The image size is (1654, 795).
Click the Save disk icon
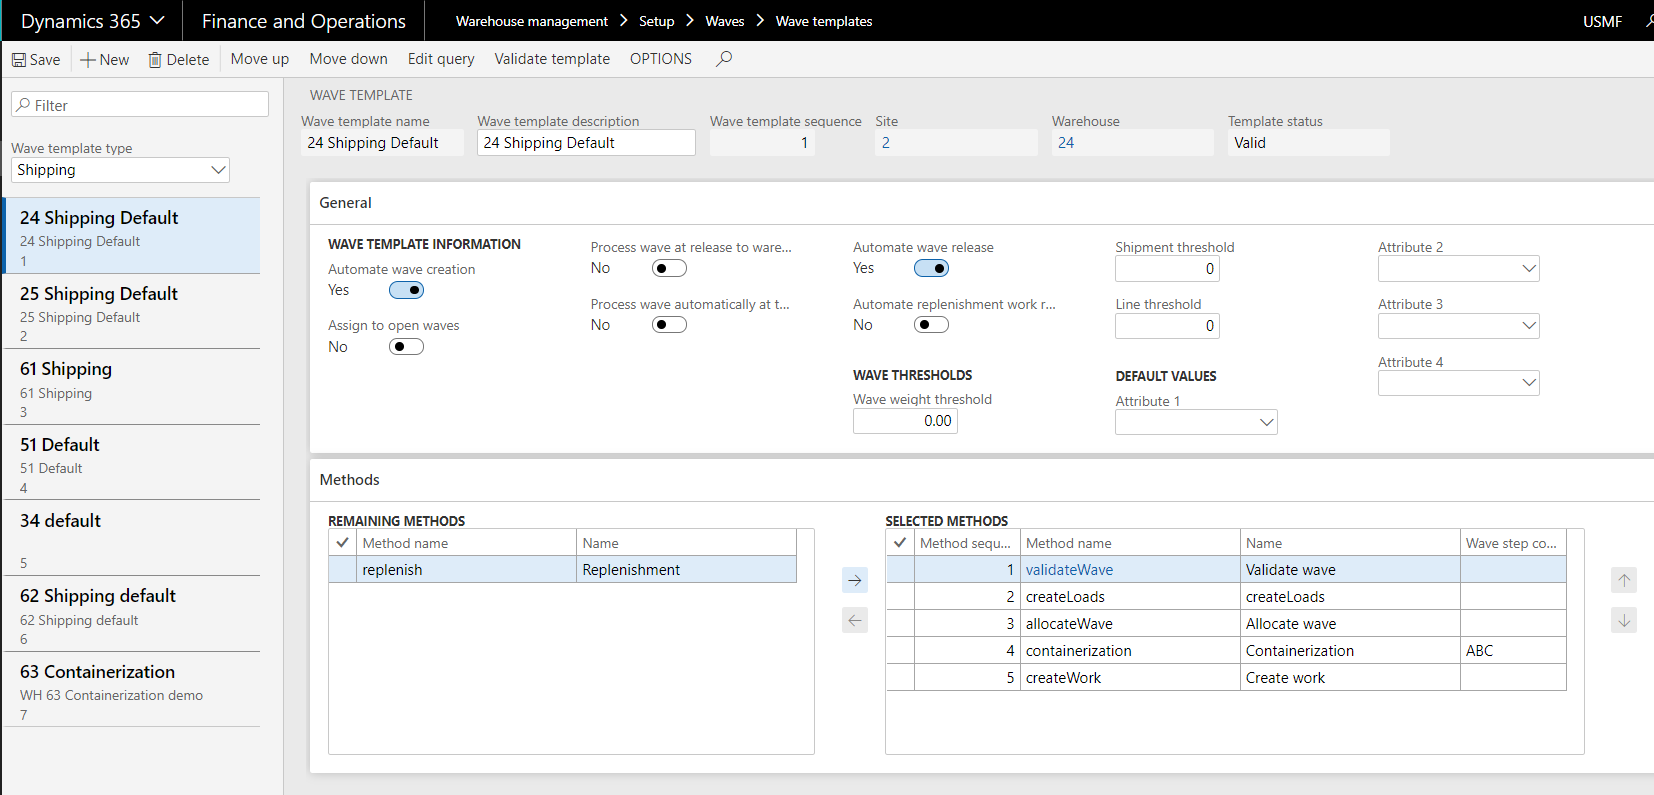[x=19, y=60]
